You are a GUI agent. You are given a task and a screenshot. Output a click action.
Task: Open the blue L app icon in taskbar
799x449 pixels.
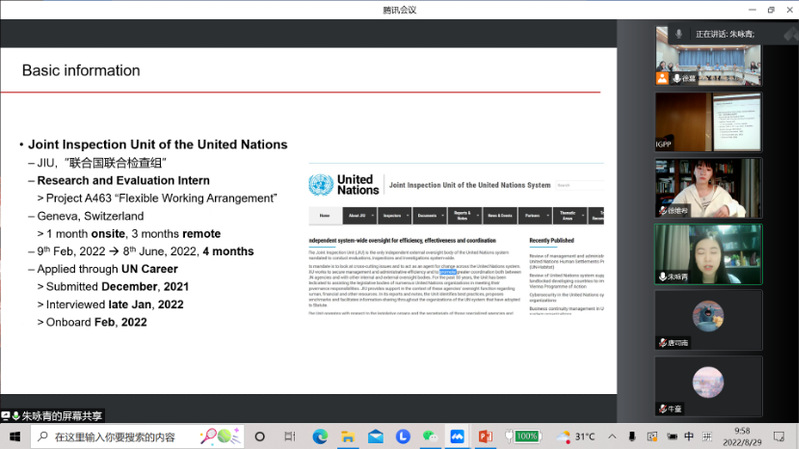(x=403, y=437)
